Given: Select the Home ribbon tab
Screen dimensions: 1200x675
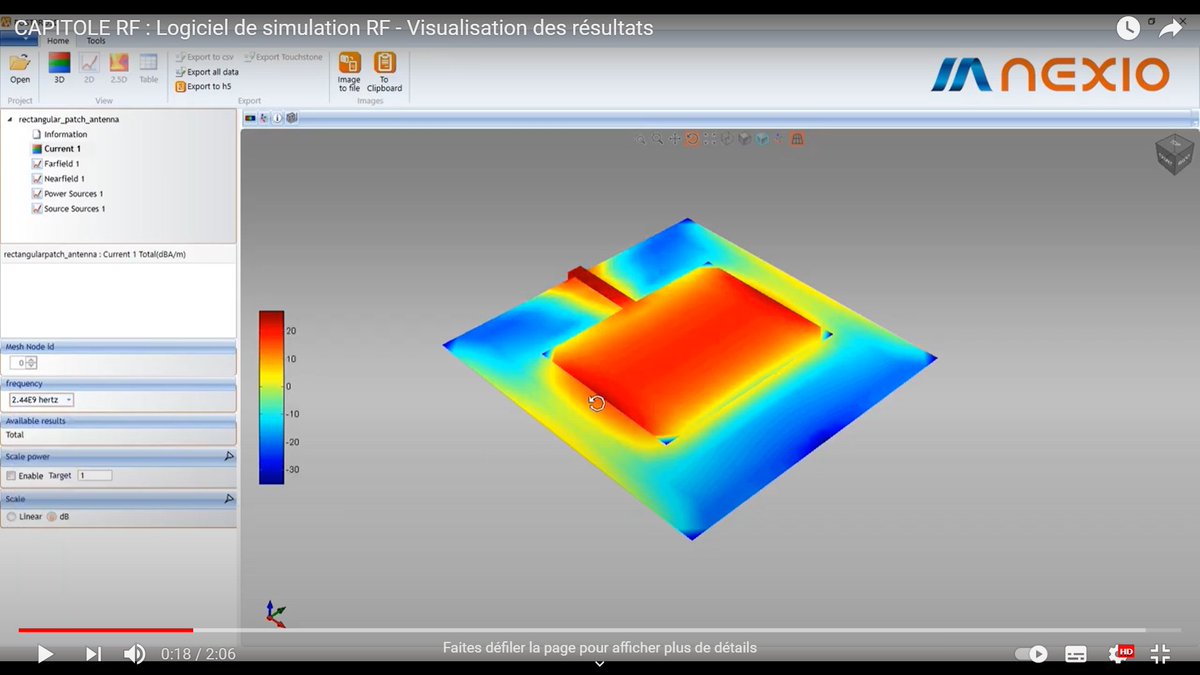Looking at the screenshot, I should (57, 41).
